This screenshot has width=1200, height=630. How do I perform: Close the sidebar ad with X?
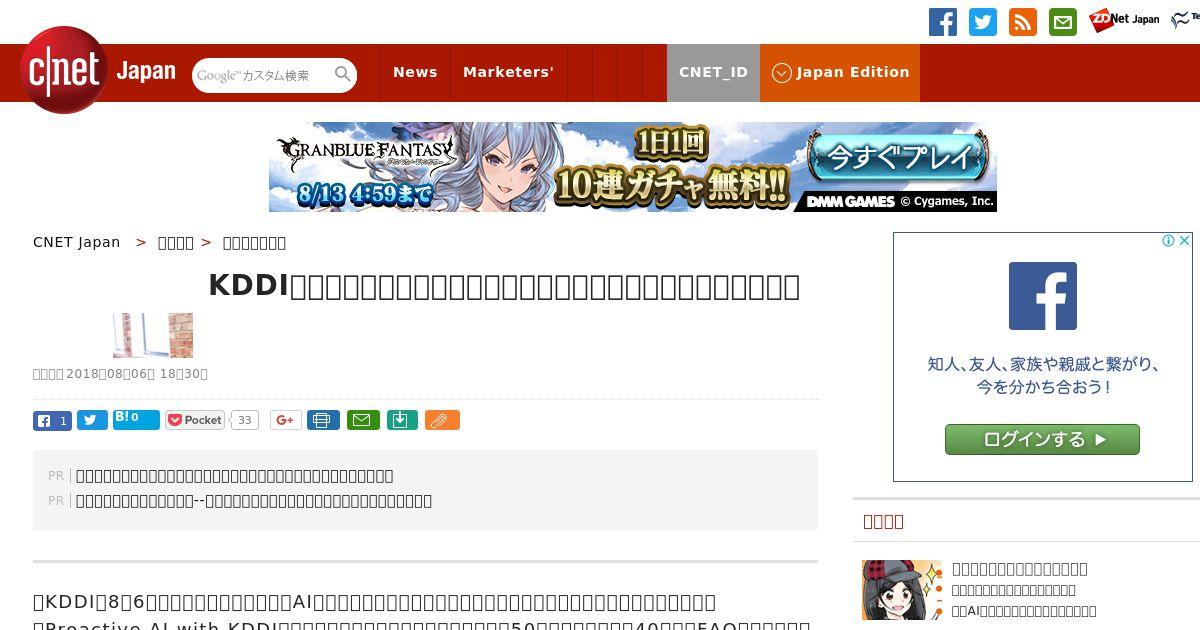(x=1185, y=241)
